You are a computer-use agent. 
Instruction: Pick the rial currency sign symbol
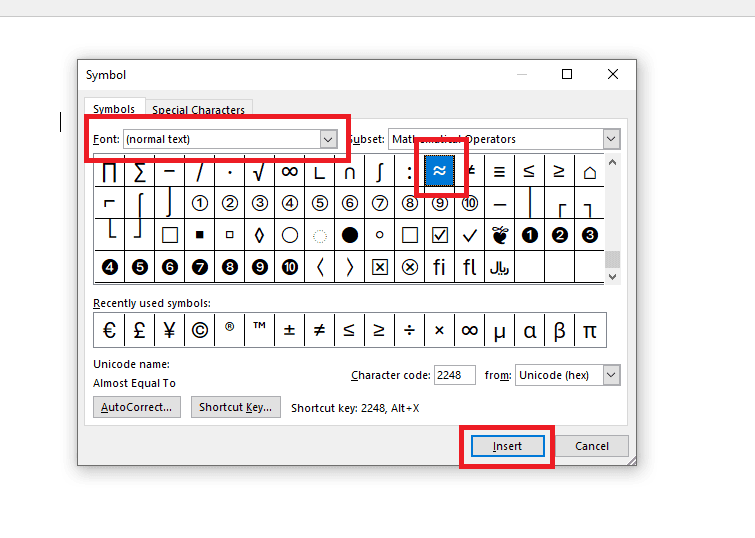tap(499, 267)
